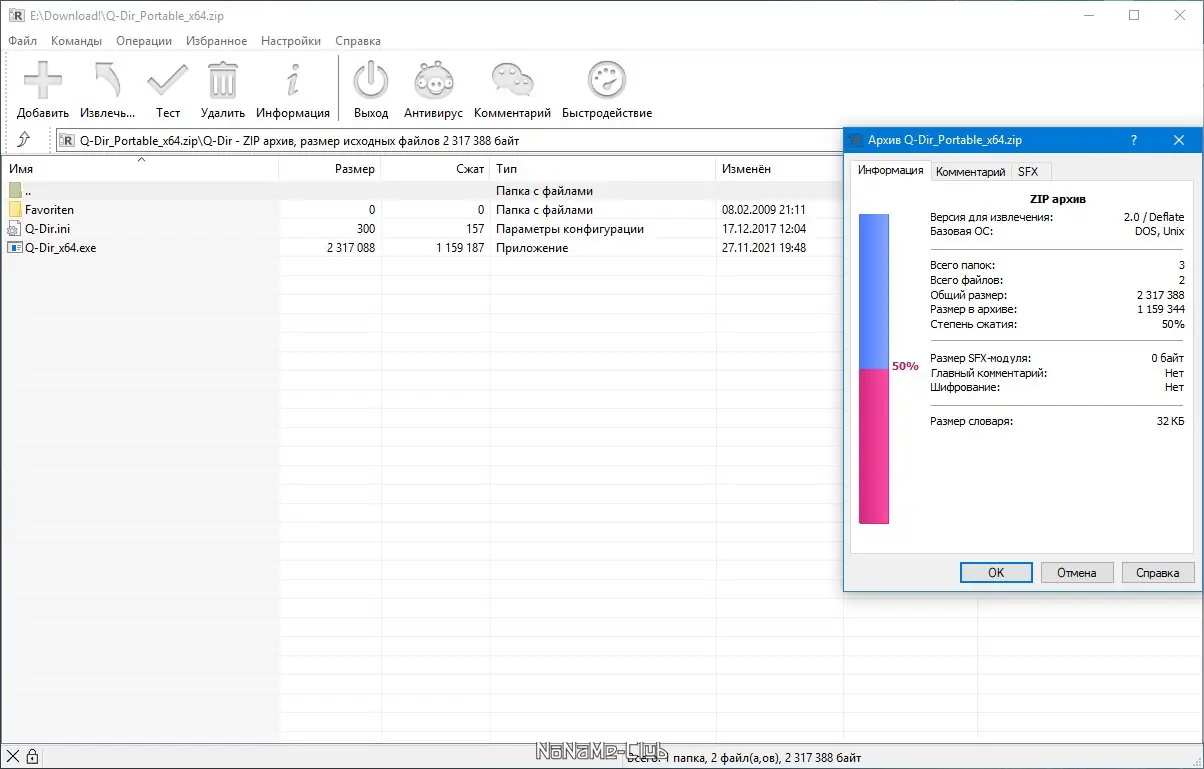The width and height of the screenshot is (1204, 769).
Task: Select the Q-Dir.ini file name
Action: tap(47, 229)
